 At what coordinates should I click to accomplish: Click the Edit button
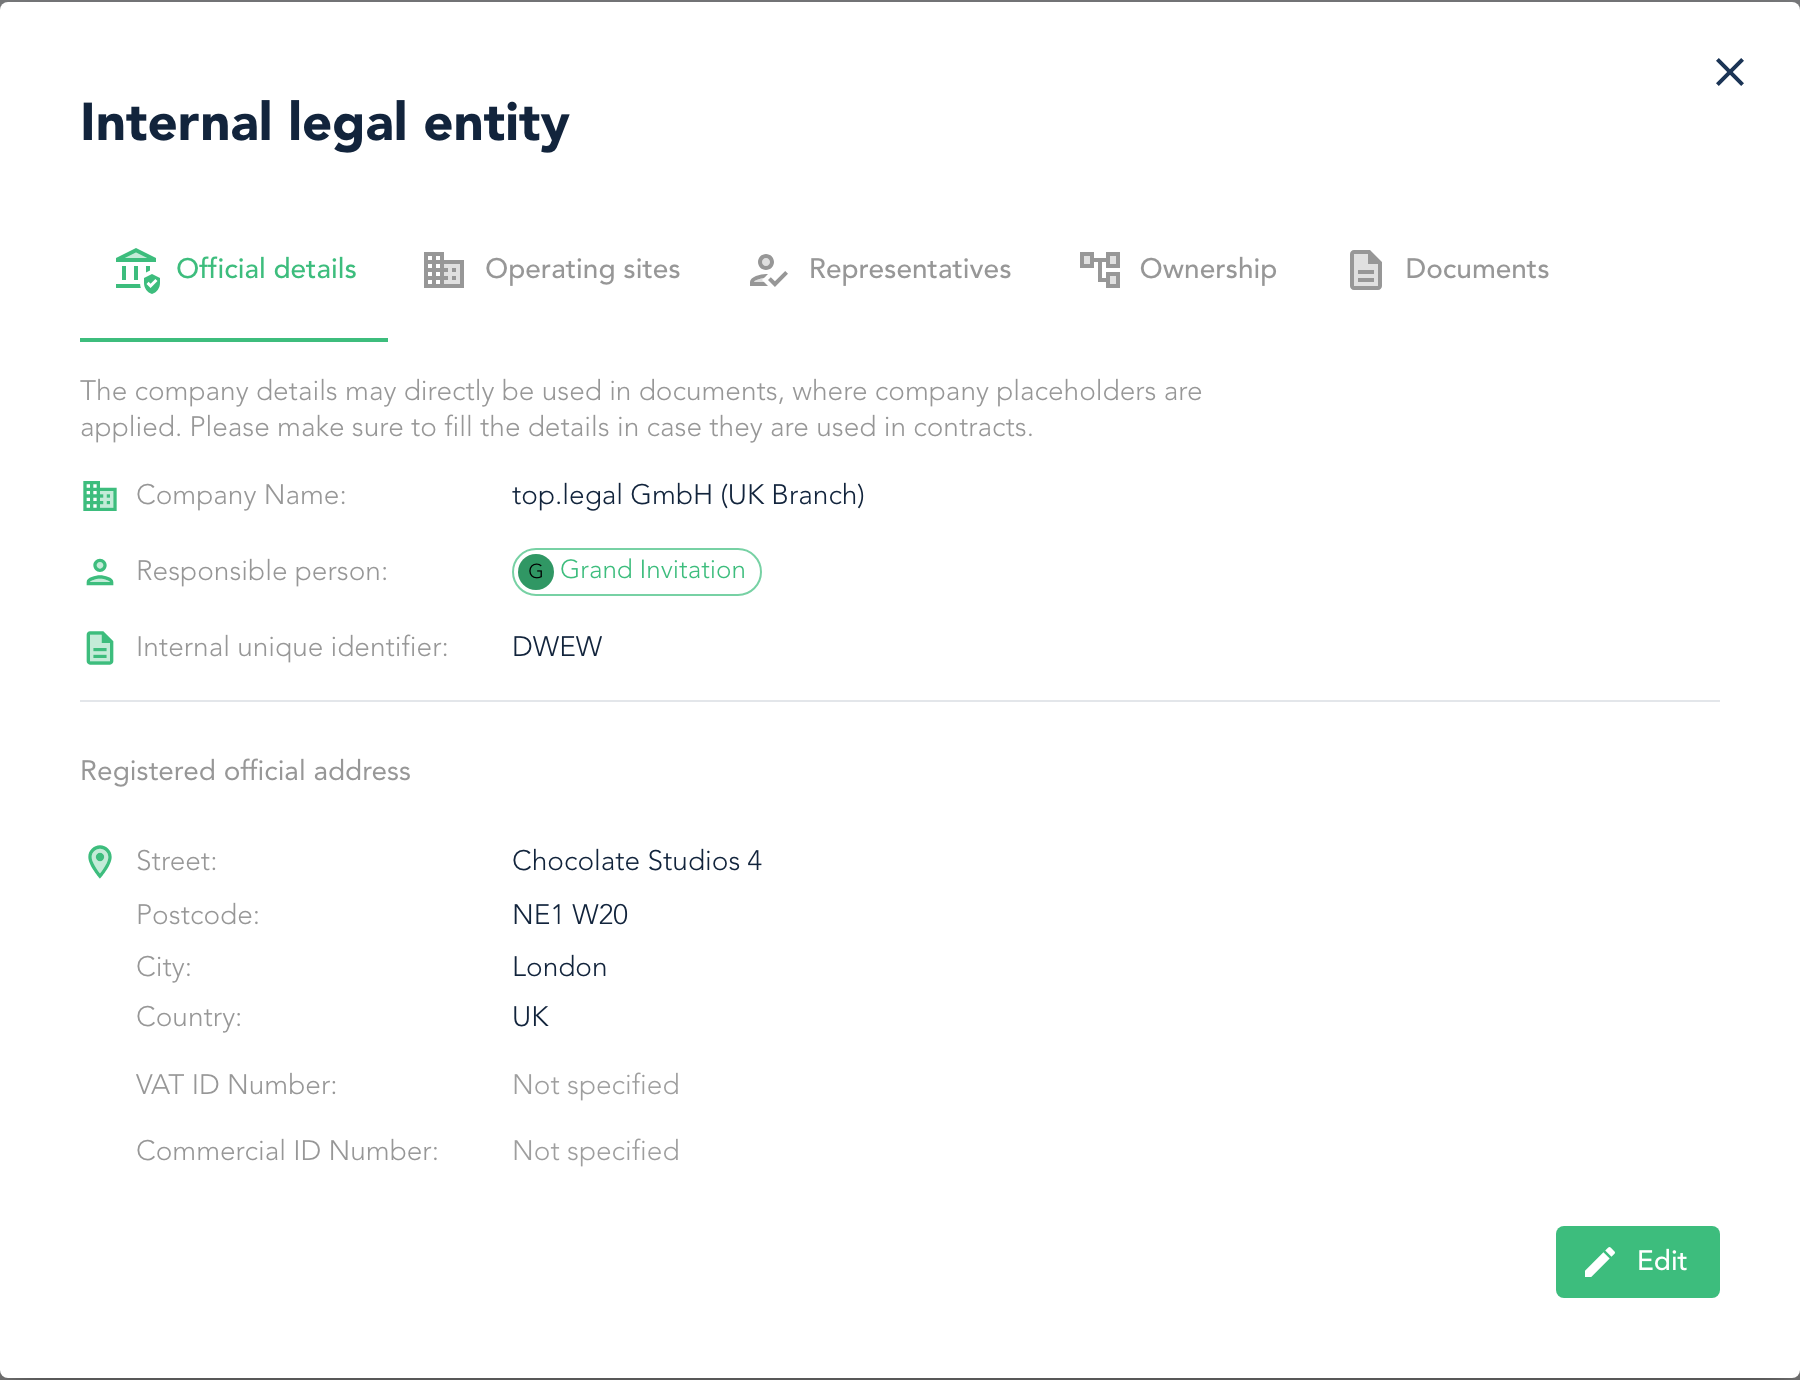1637,1261
